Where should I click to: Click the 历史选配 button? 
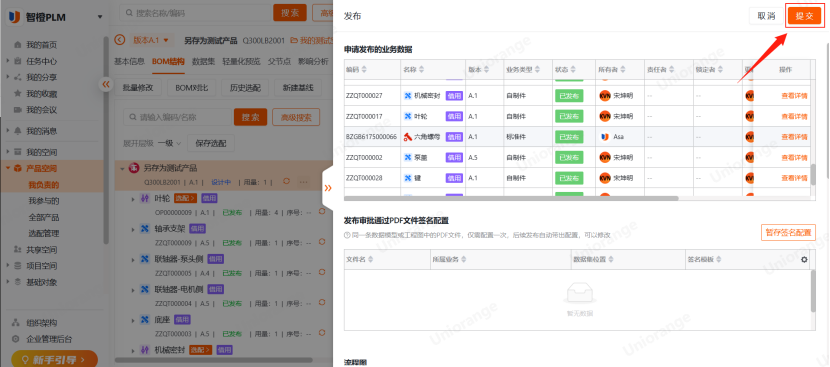pos(245,87)
